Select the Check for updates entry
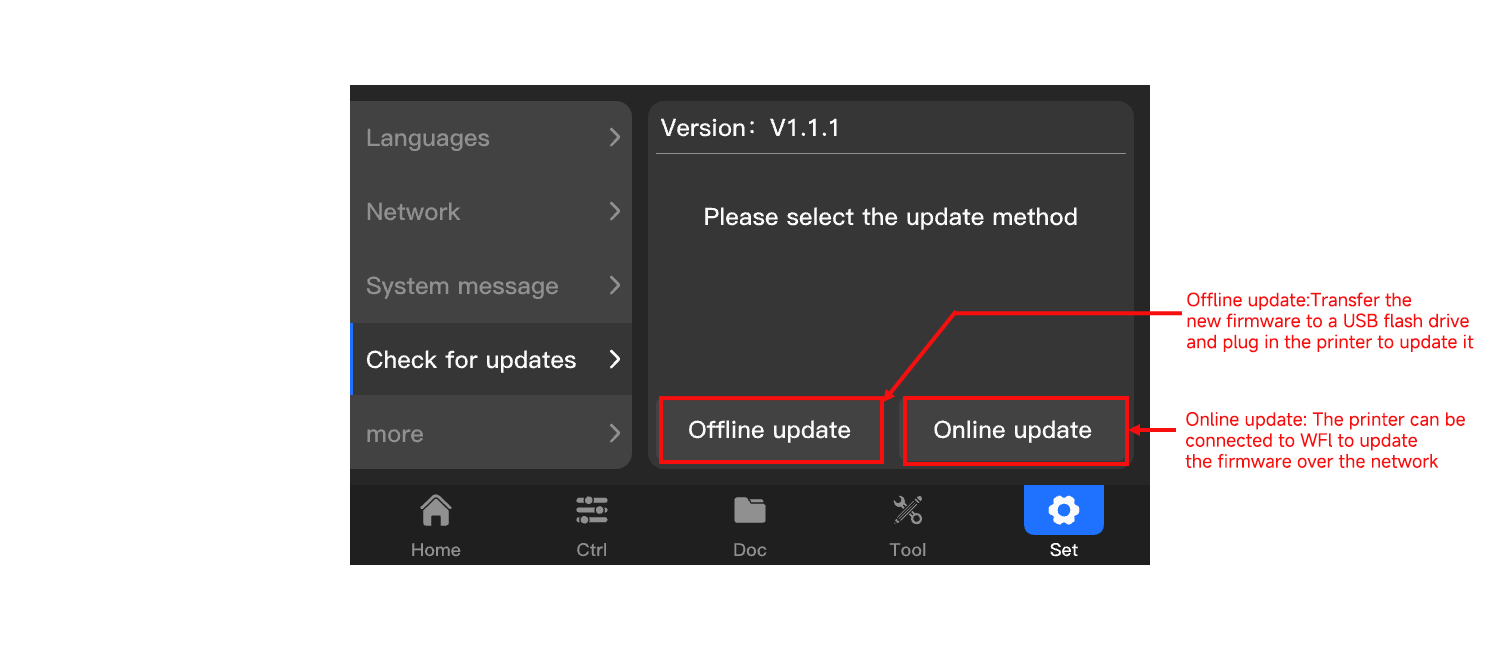The height and width of the screenshot is (650, 1500). 471,360
